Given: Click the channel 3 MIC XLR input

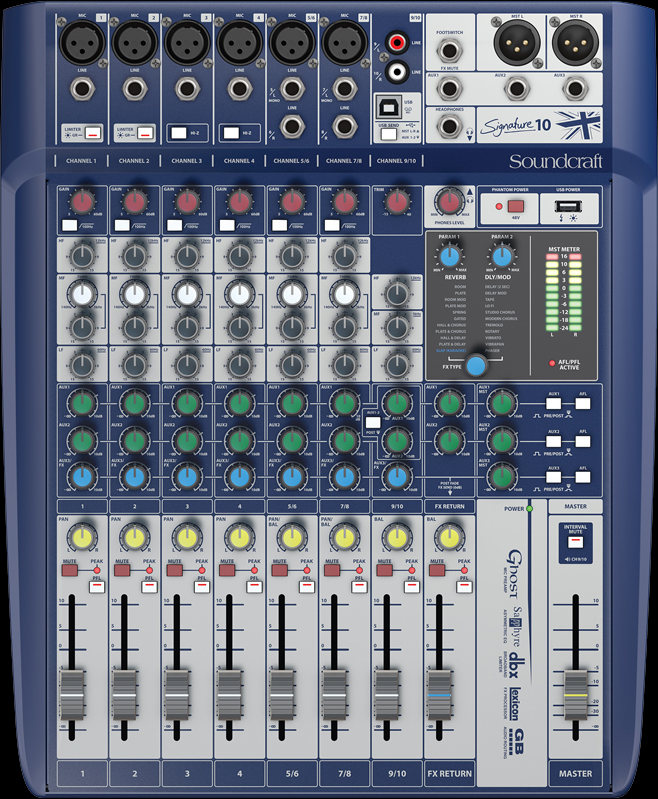Looking at the screenshot, I should click(x=187, y=43).
